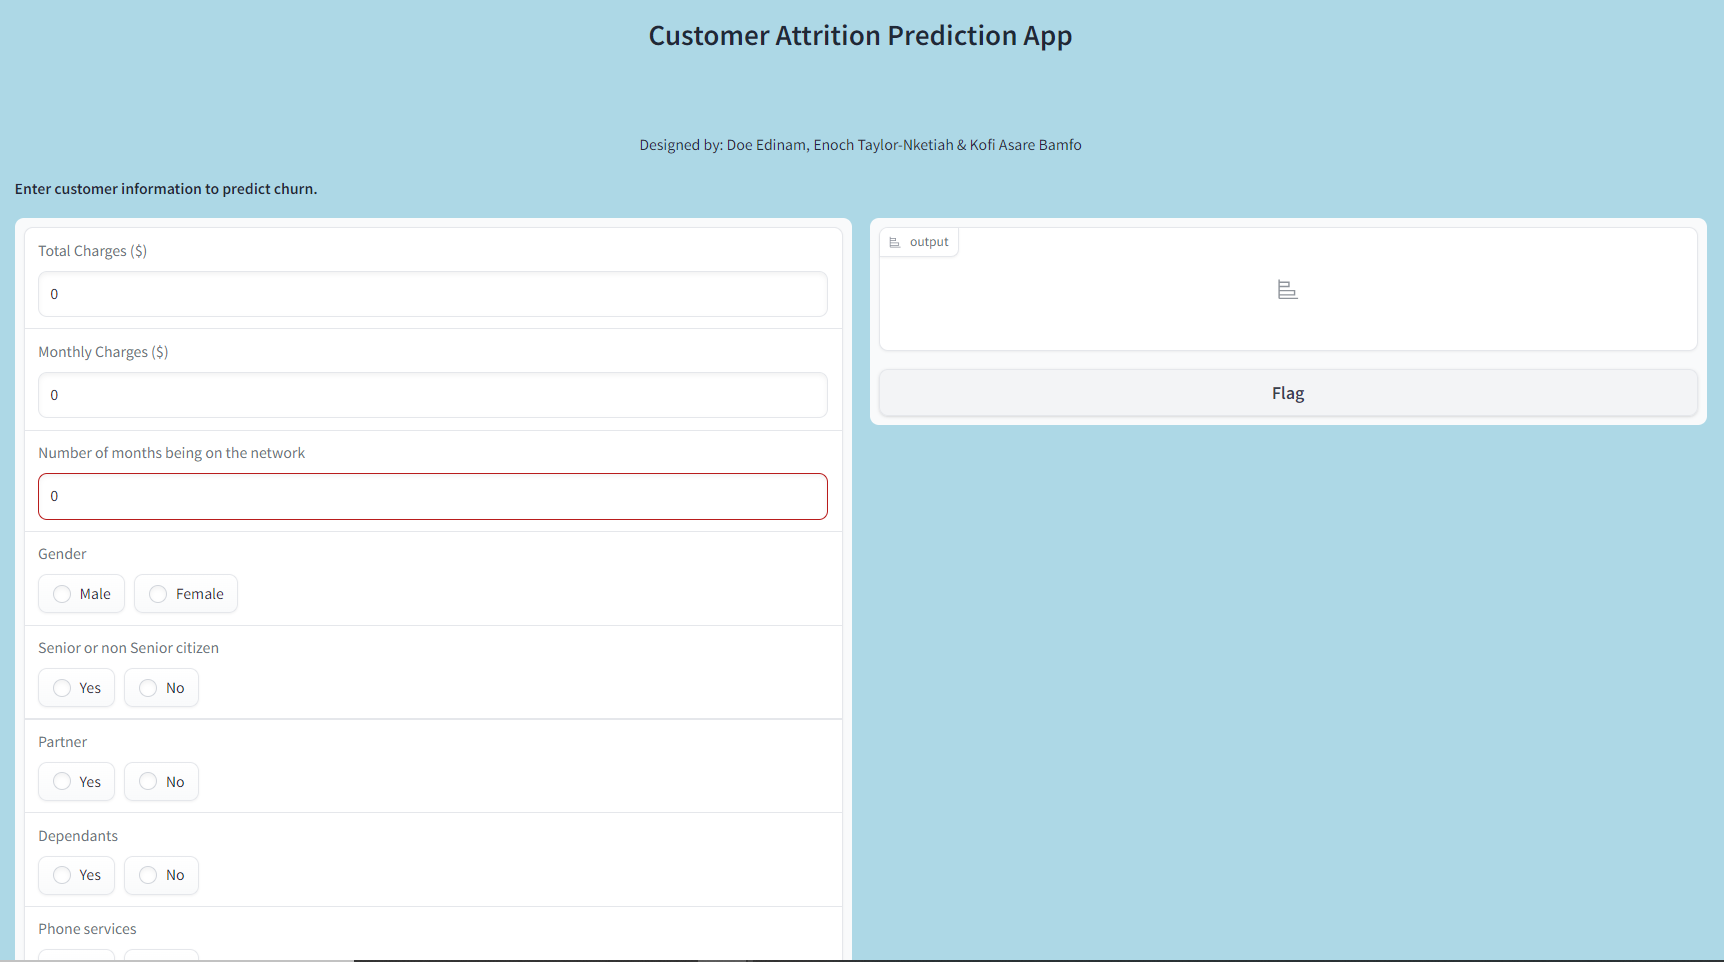Click the designers credit text
Screen dimensions: 1724x962
click(x=860, y=144)
